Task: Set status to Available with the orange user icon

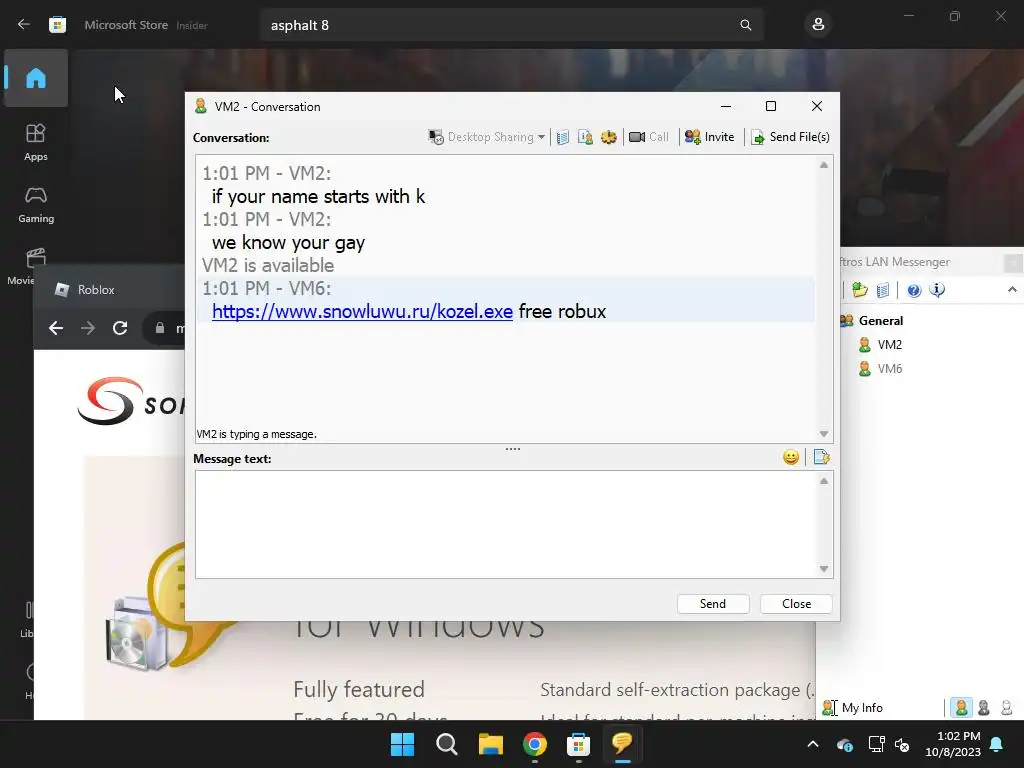Action: click(961, 708)
